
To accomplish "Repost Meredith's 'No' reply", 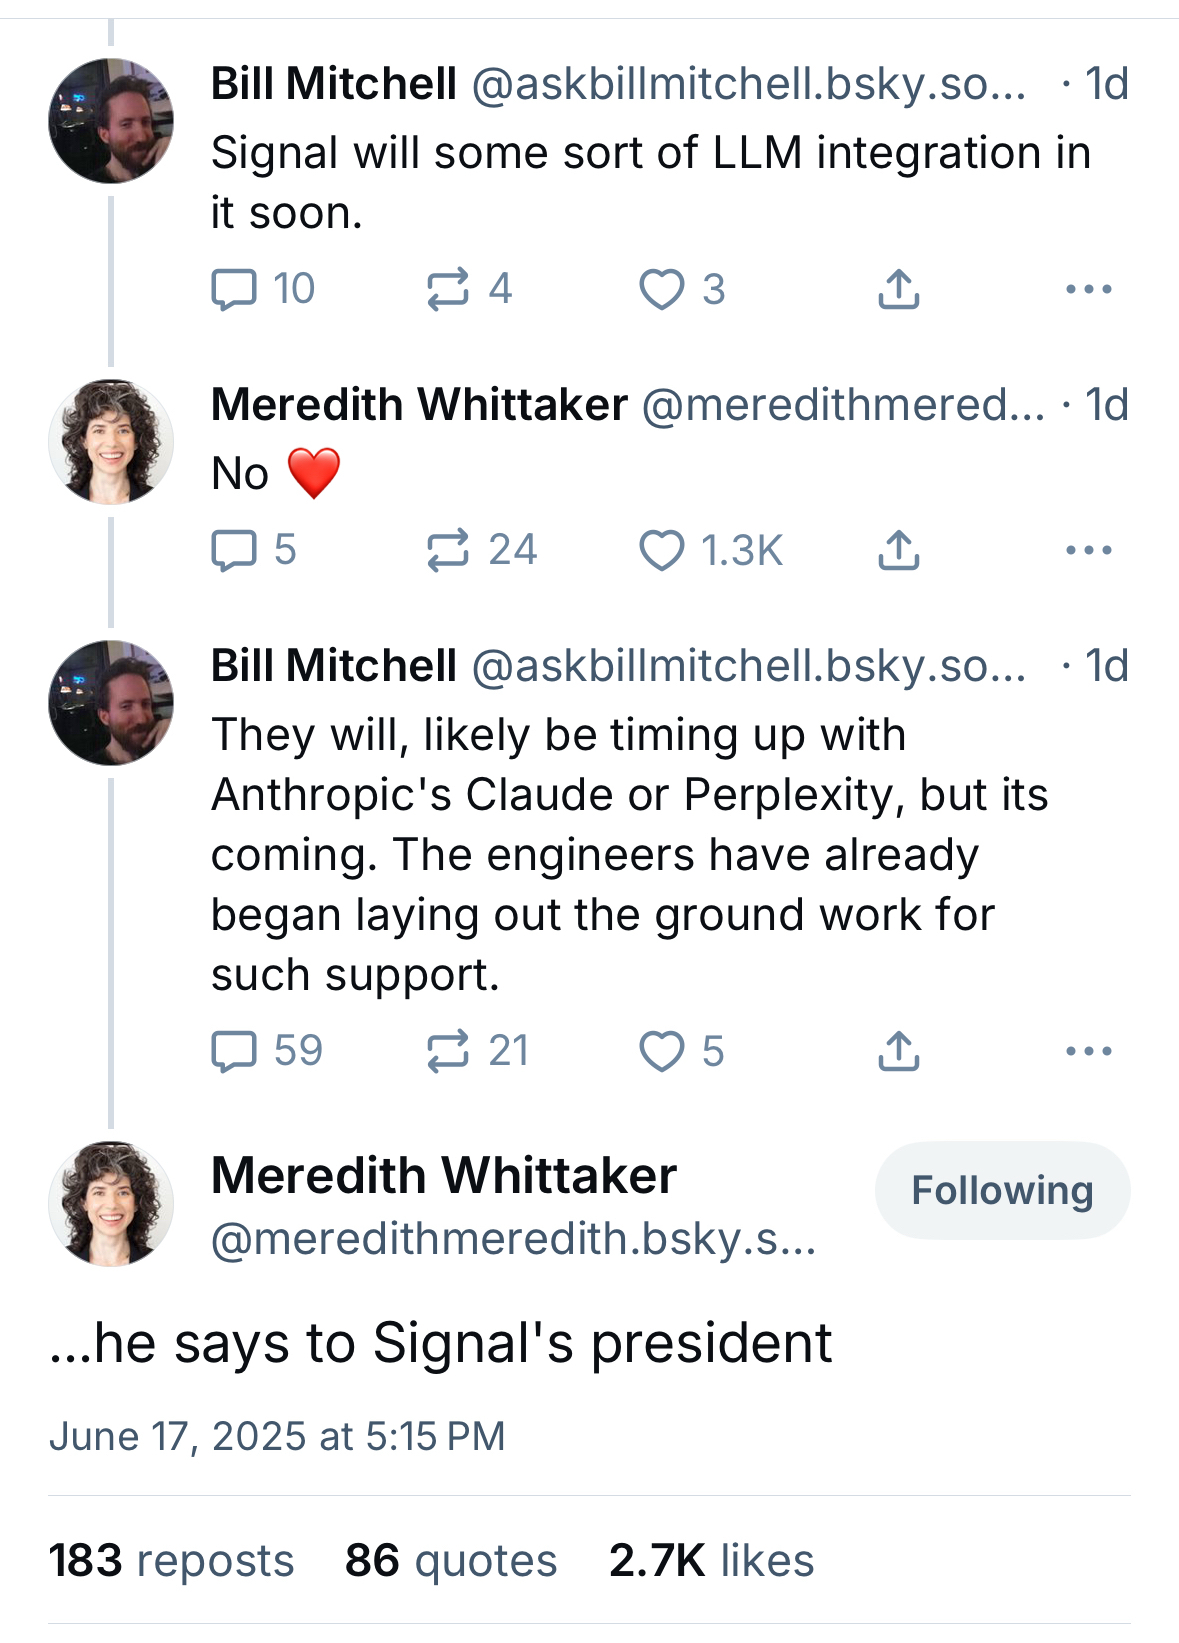I will click(447, 550).
